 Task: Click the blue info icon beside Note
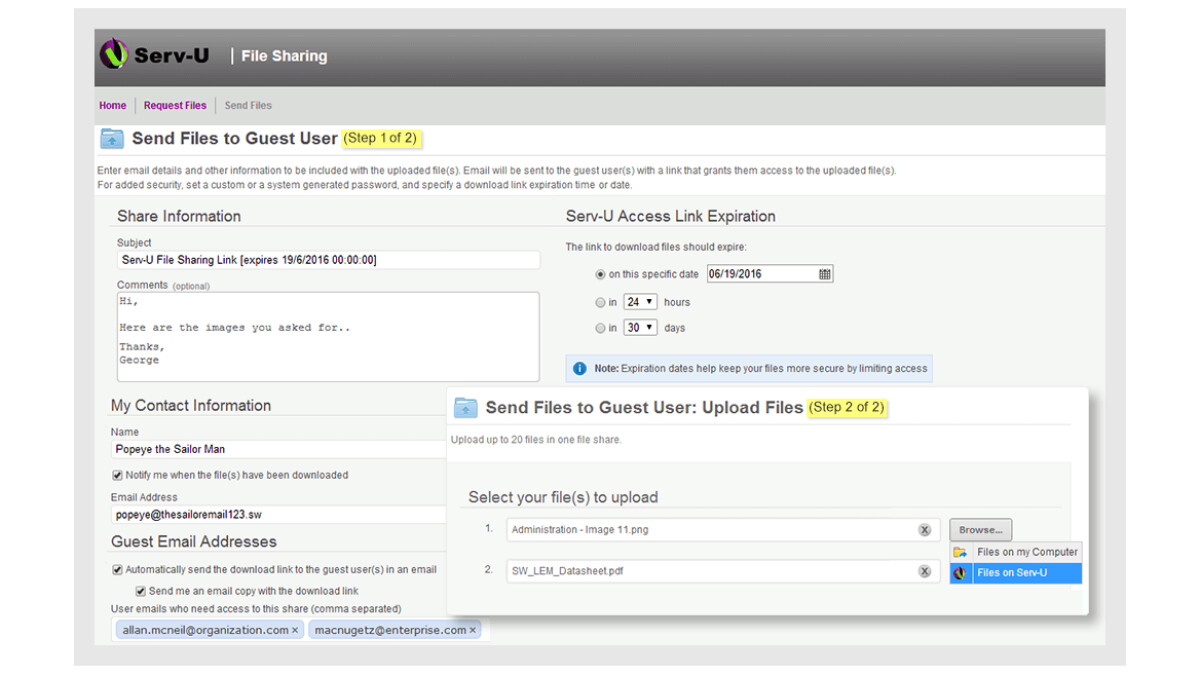(579, 369)
